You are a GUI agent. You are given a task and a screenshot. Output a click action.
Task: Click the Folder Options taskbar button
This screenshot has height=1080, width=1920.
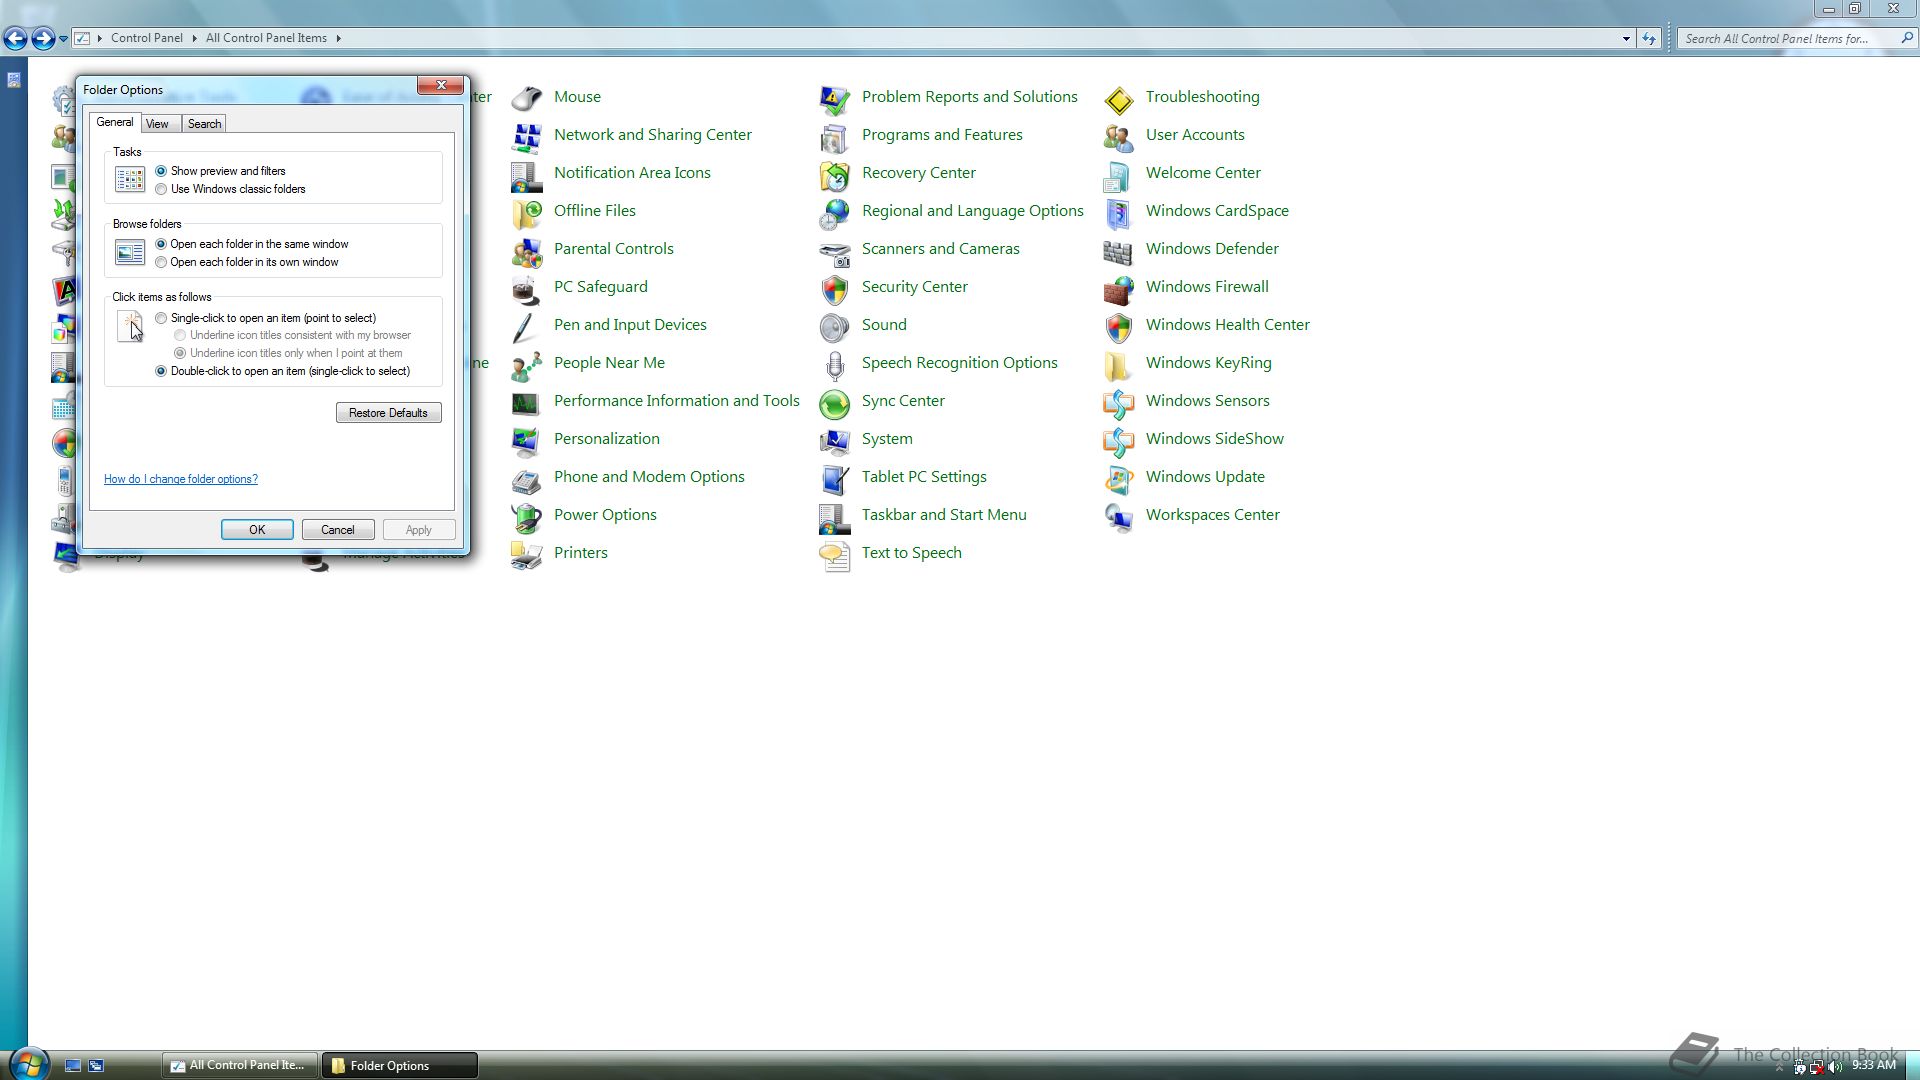(399, 1065)
